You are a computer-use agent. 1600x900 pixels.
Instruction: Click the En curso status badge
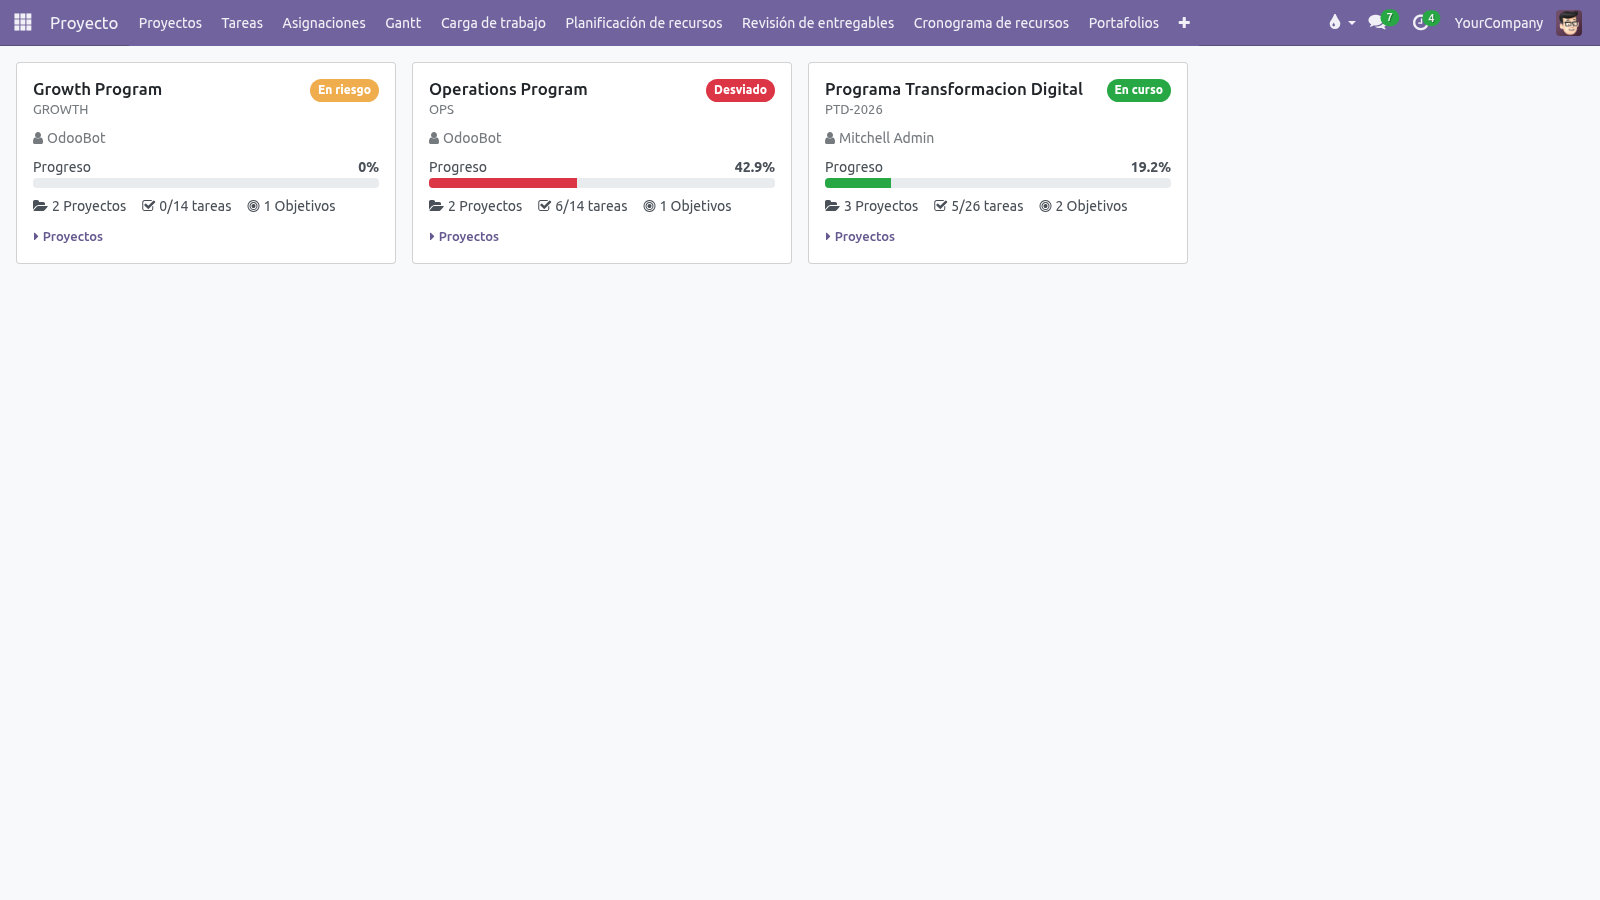point(1138,90)
